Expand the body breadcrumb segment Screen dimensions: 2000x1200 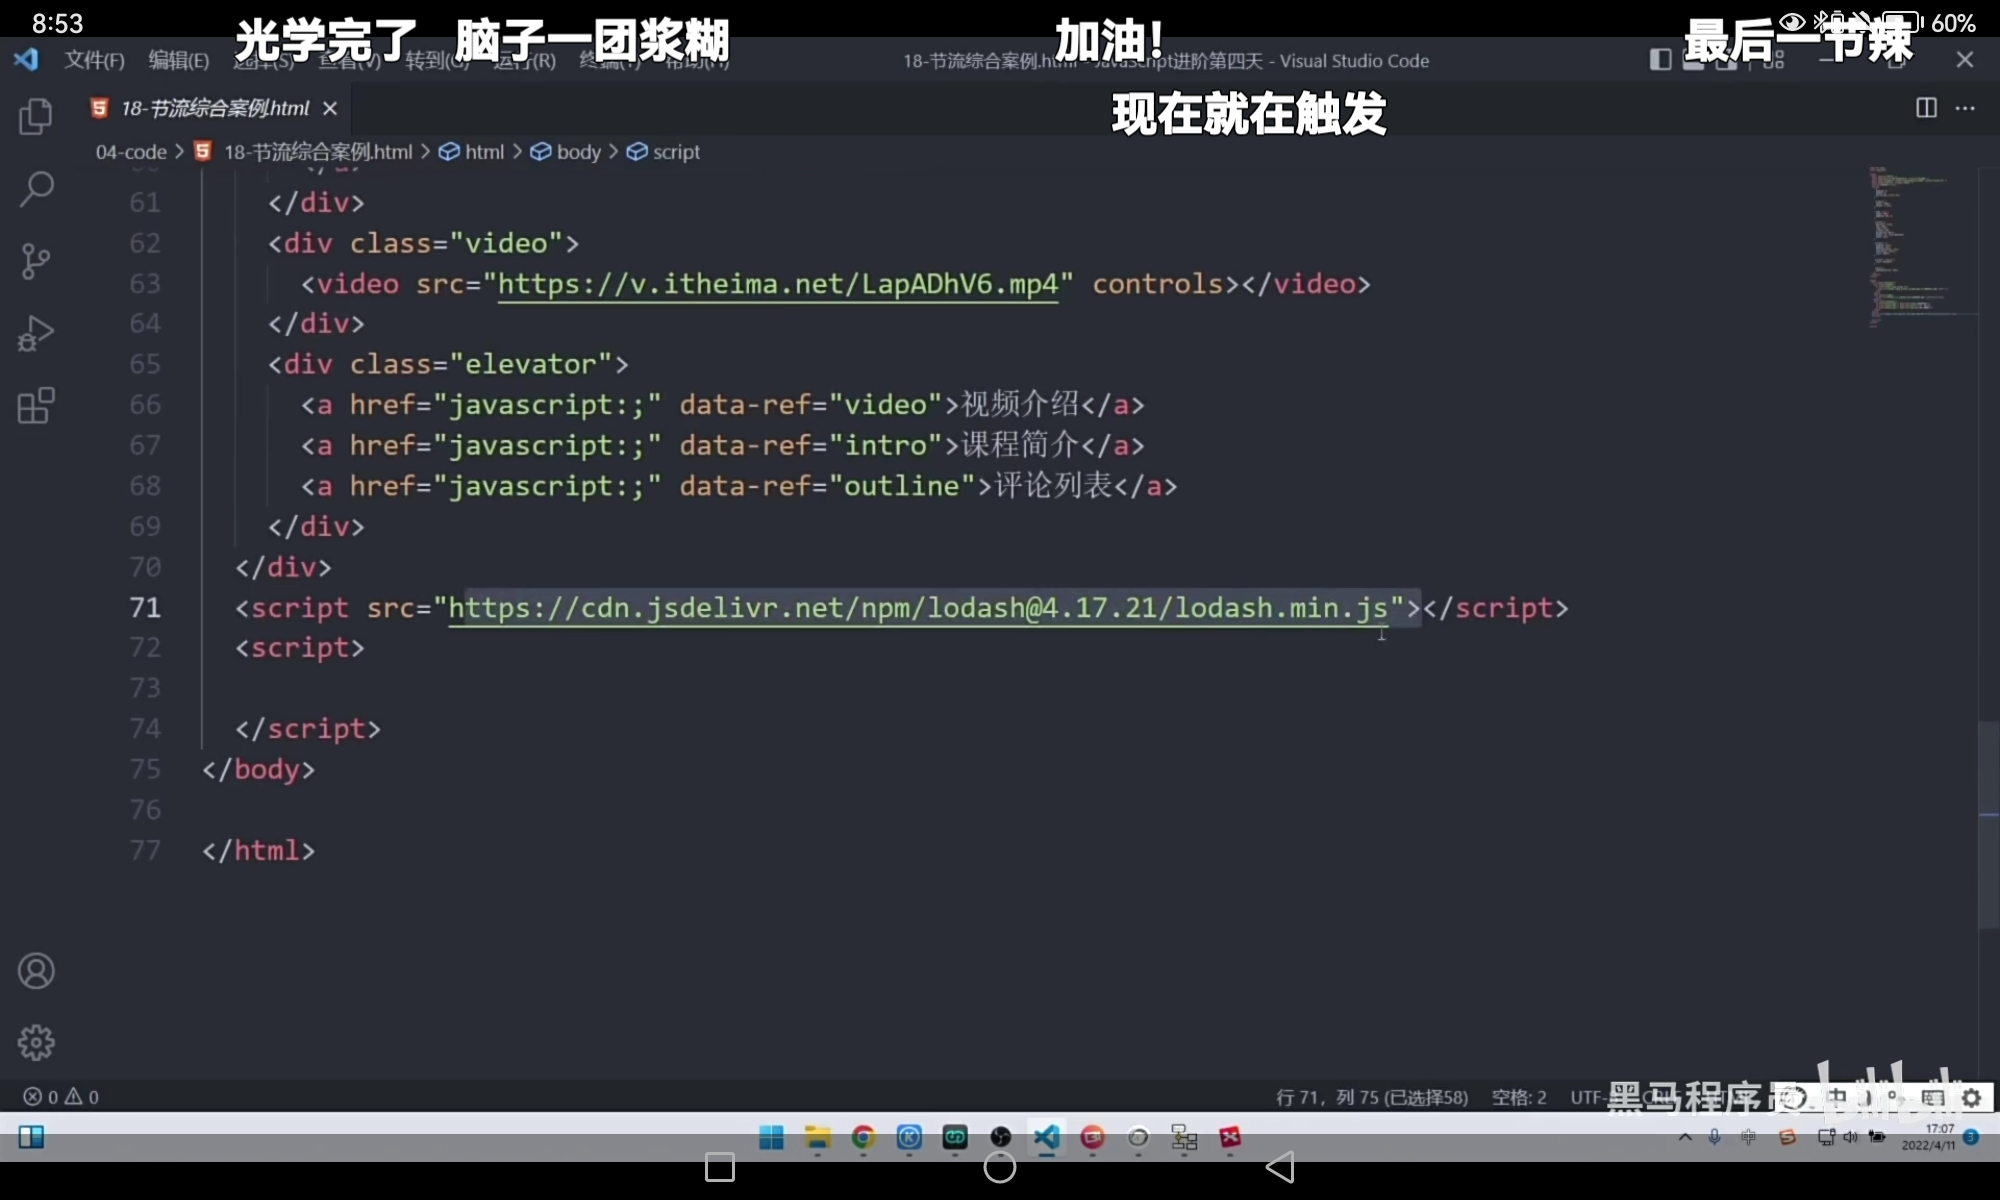578,152
